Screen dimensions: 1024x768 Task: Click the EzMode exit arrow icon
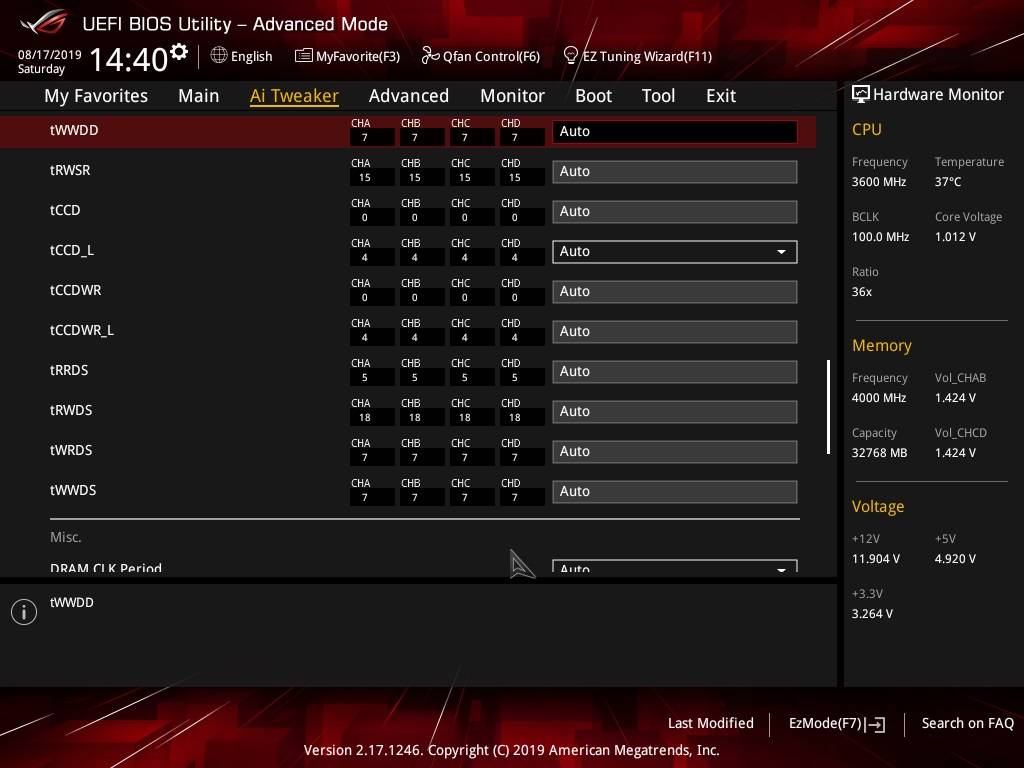click(x=876, y=724)
